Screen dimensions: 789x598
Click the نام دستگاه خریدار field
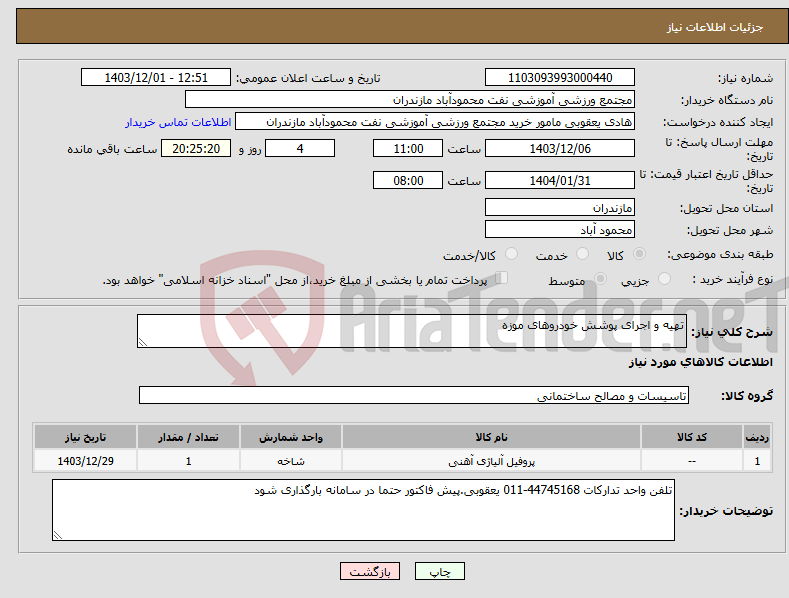pyautogui.click(x=410, y=100)
